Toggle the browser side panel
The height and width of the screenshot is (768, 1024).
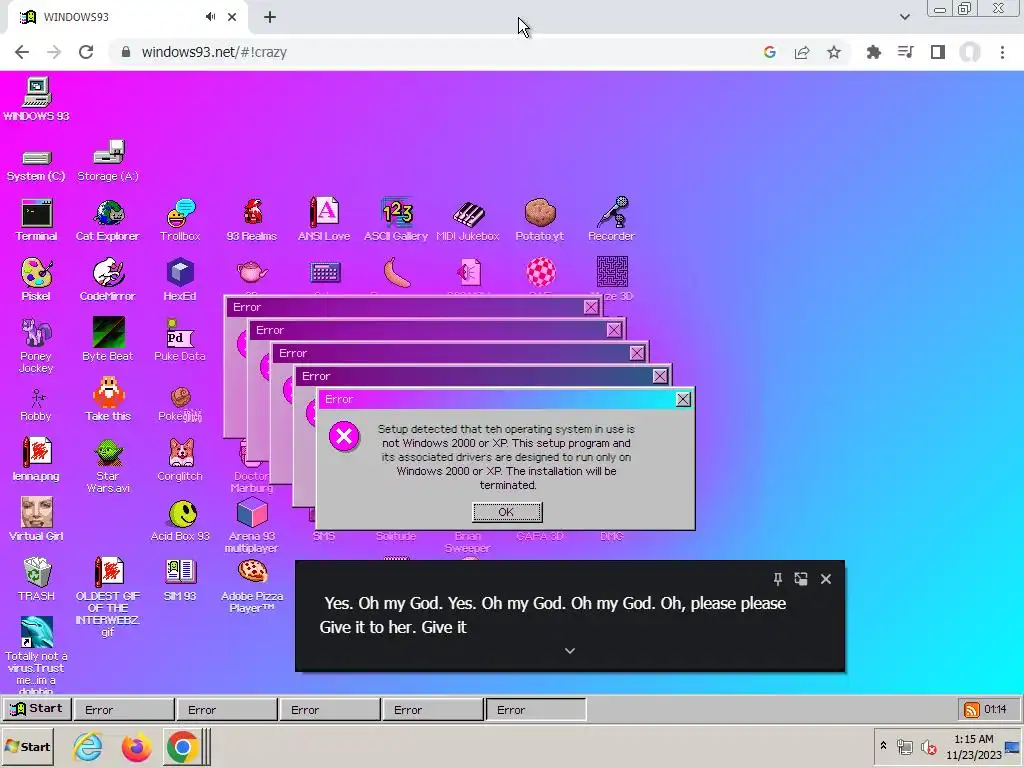938,52
